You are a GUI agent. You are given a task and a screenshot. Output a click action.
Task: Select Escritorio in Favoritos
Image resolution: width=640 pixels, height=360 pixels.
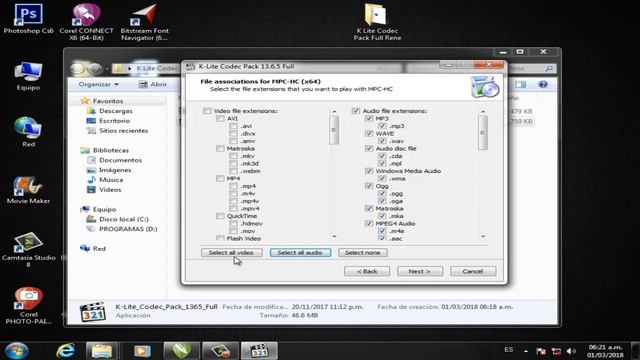pos(114,121)
